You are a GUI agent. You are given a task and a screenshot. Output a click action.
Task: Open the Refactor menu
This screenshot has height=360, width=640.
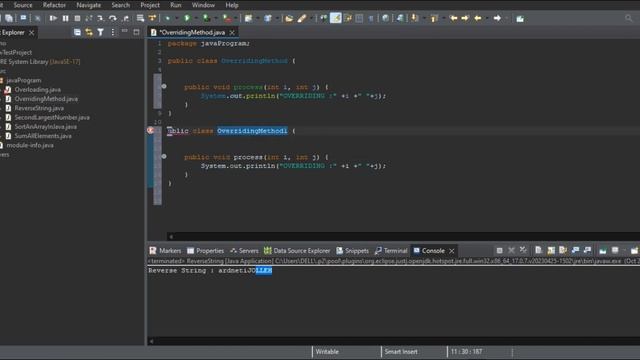click(x=54, y=5)
